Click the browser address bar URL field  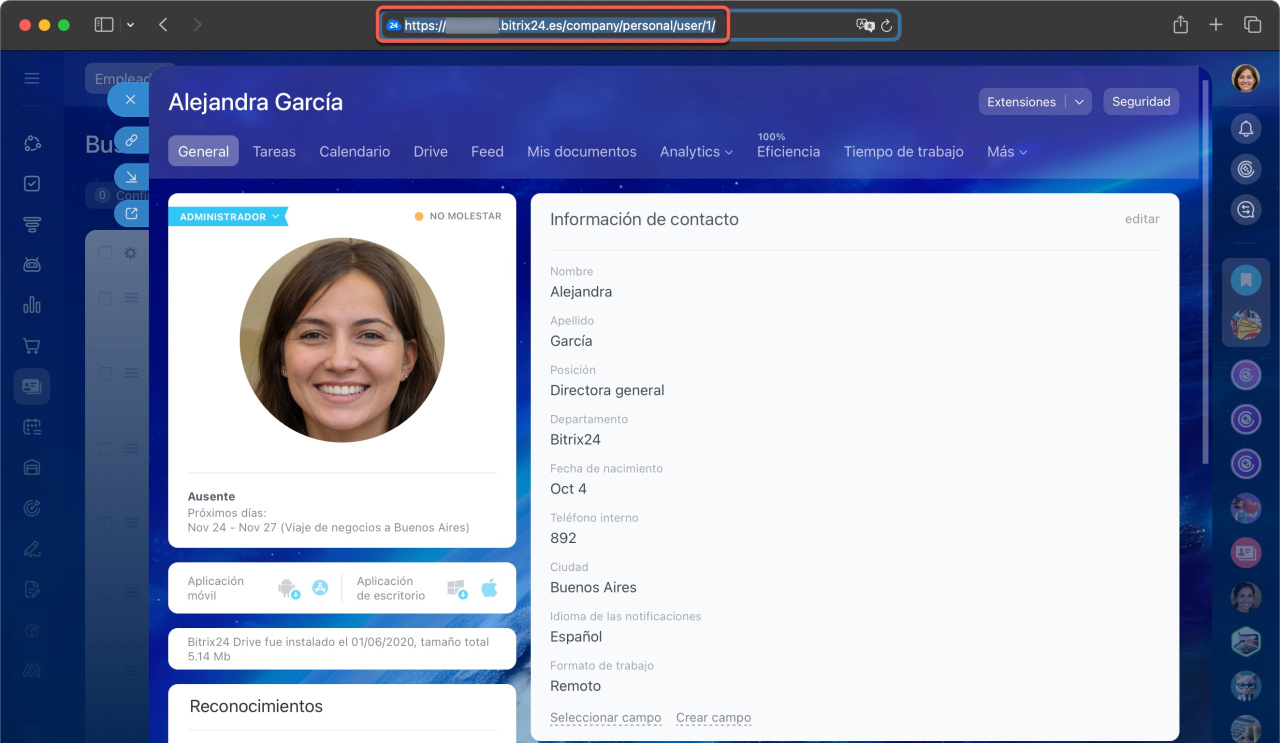(560, 26)
